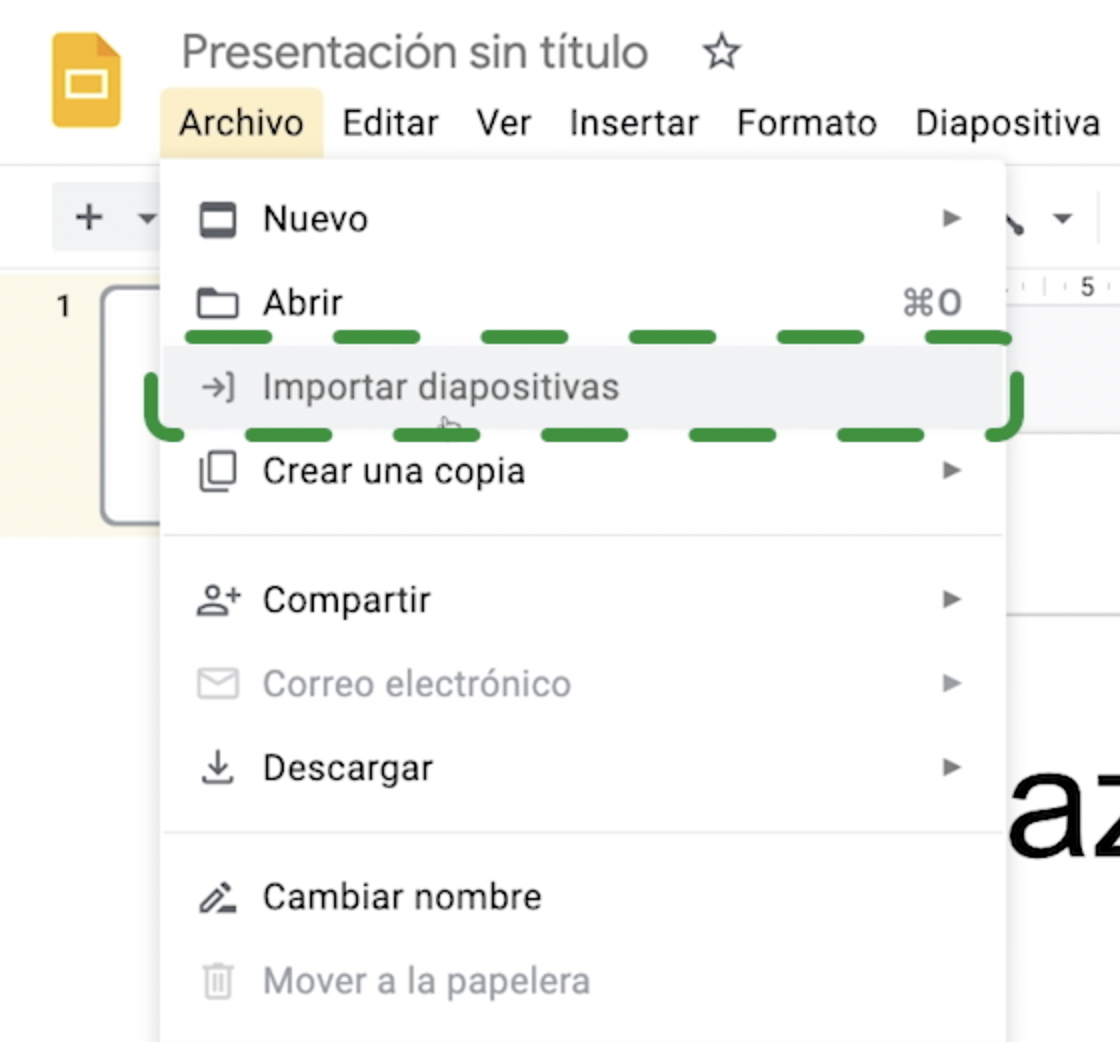The height and width of the screenshot is (1042, 1120).
Task: Expand the Nuevo submenu arrow
Action: tap(951, 218)
